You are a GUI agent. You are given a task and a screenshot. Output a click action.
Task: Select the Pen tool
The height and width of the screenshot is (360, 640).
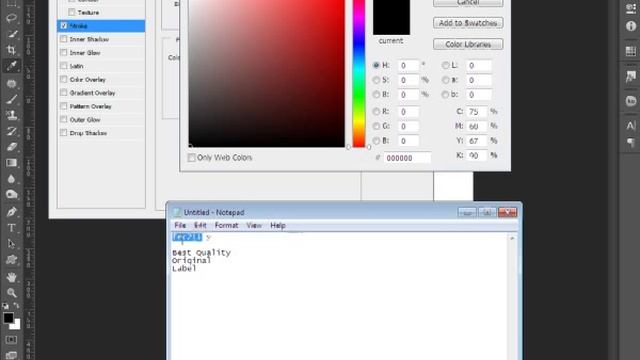(11, 212)
